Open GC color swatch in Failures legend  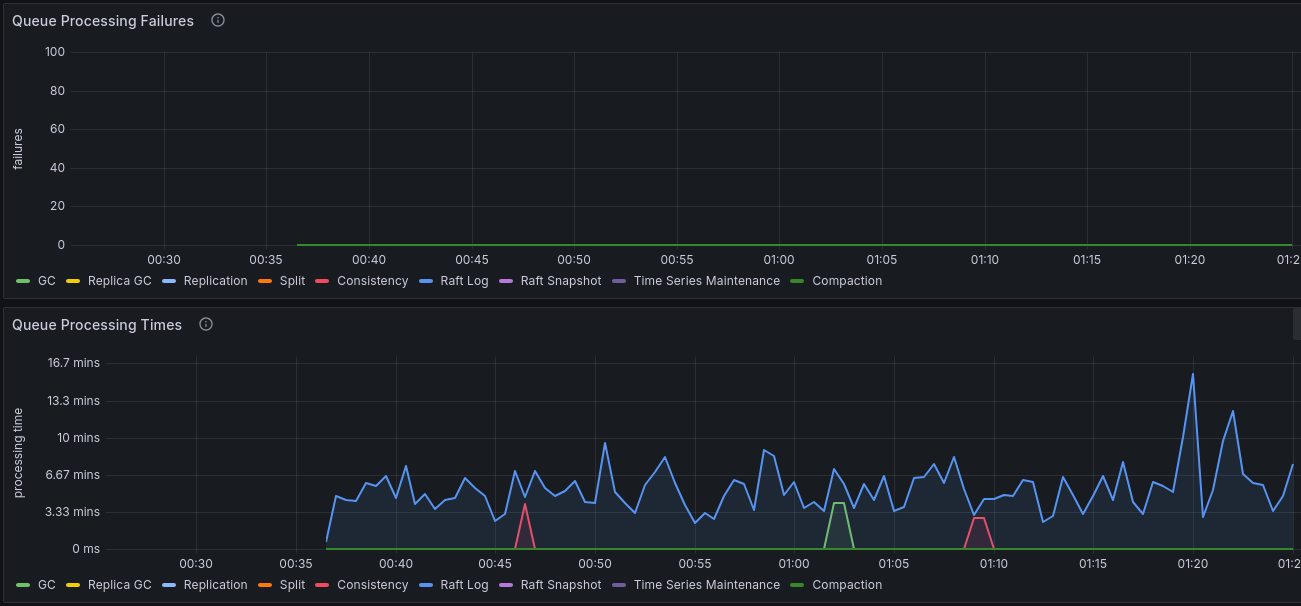(x=23, y=281)
